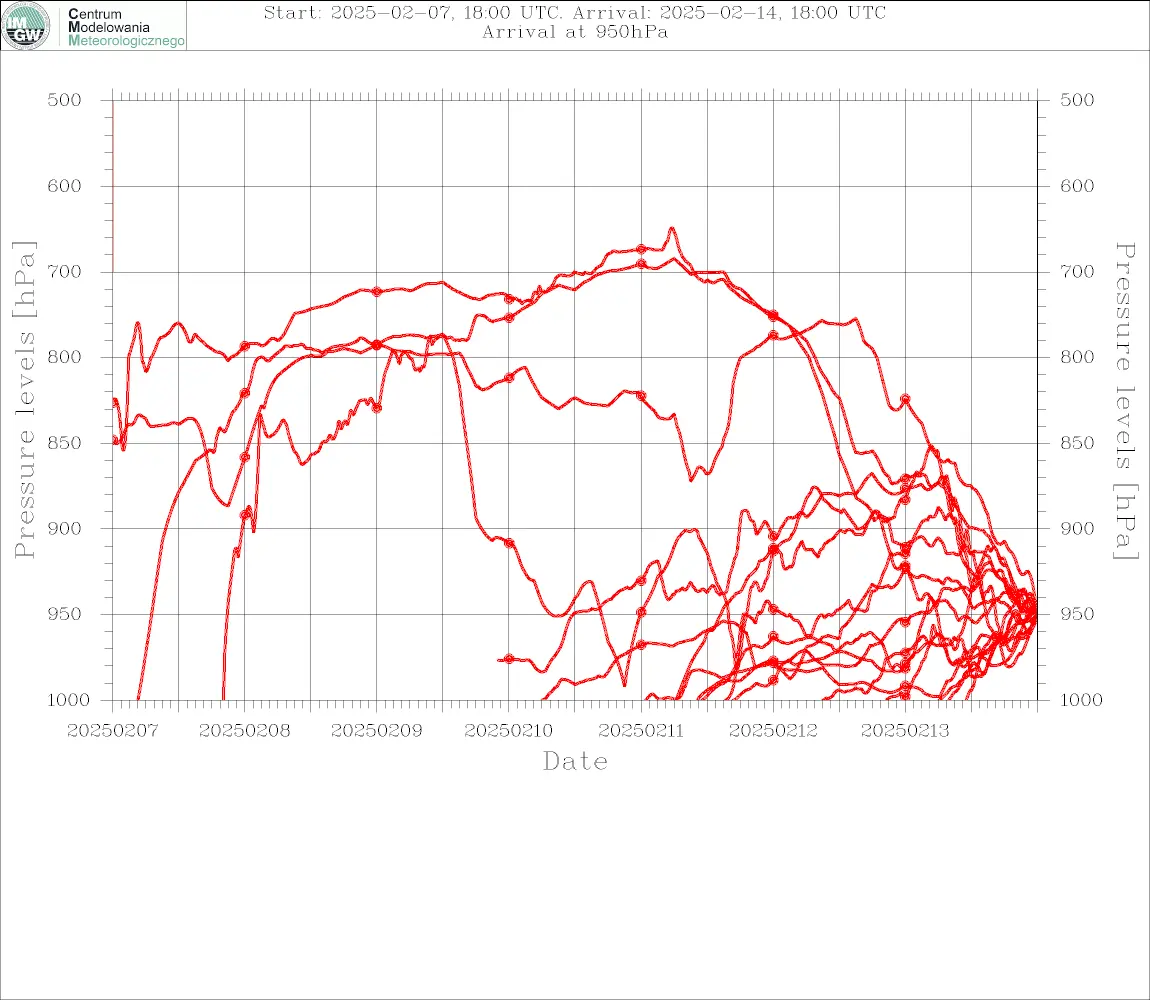
Task: Click the 20250209 marker near 725 hPa
Action: tap(376, 291)
